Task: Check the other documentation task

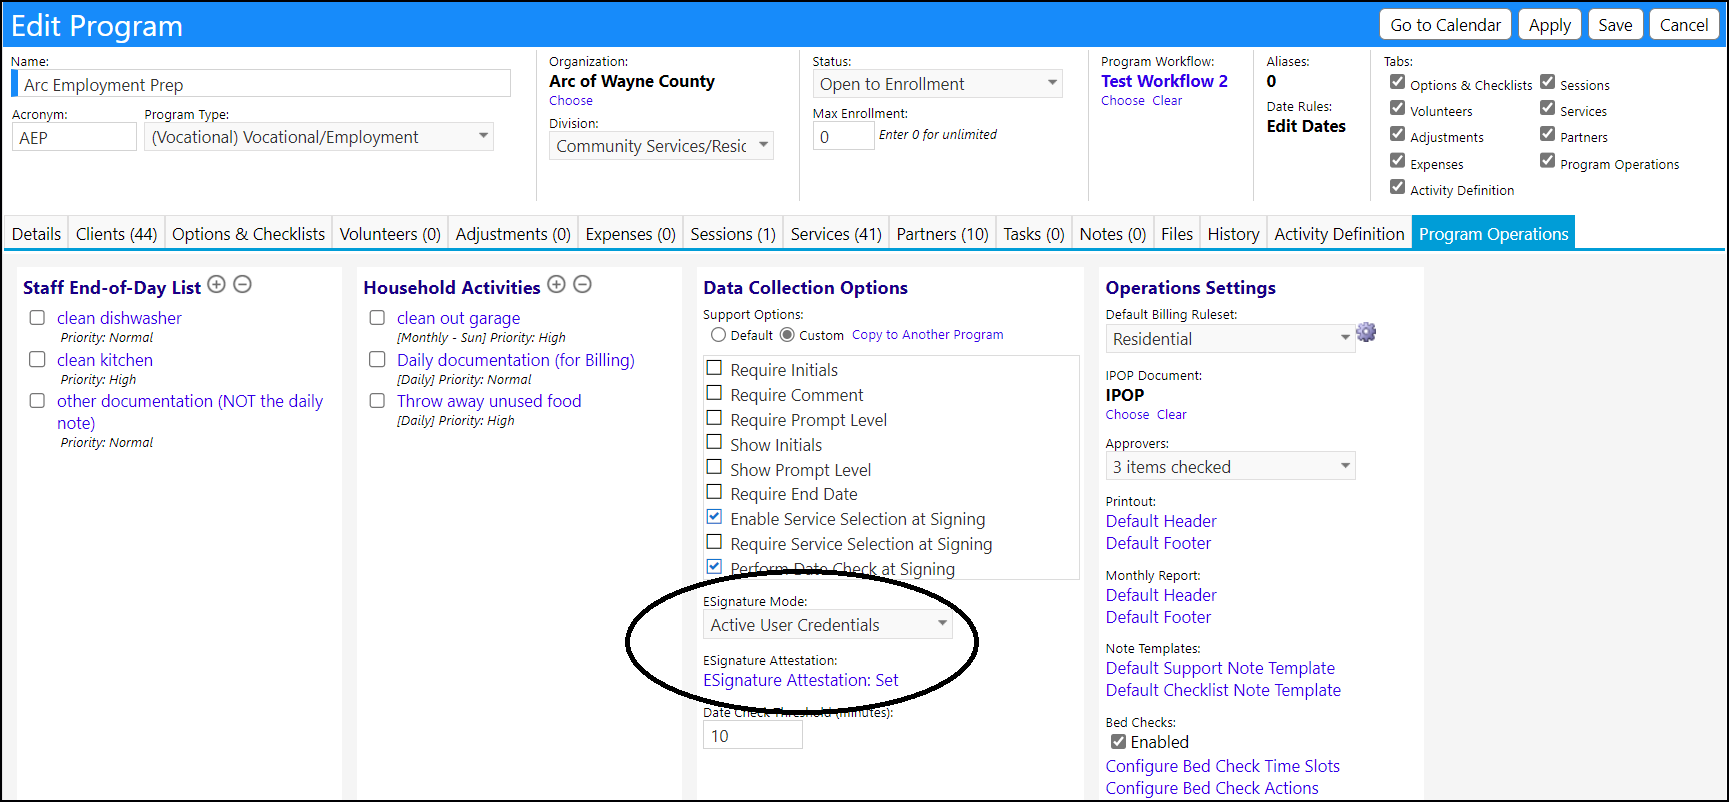Action: (x=37, y=400)
